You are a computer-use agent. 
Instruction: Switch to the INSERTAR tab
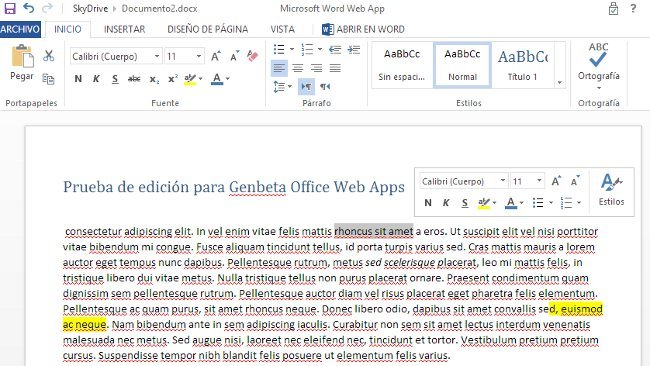(124, 29)
